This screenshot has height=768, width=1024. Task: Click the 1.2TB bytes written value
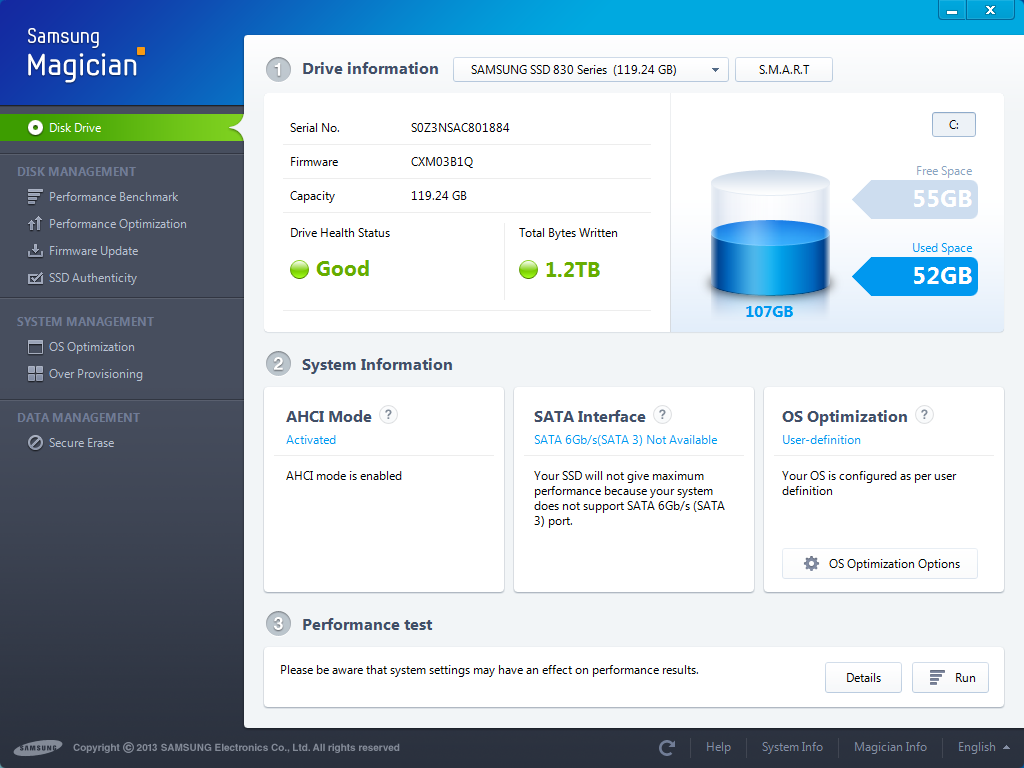pyautogui.click(x=572, y=269)
